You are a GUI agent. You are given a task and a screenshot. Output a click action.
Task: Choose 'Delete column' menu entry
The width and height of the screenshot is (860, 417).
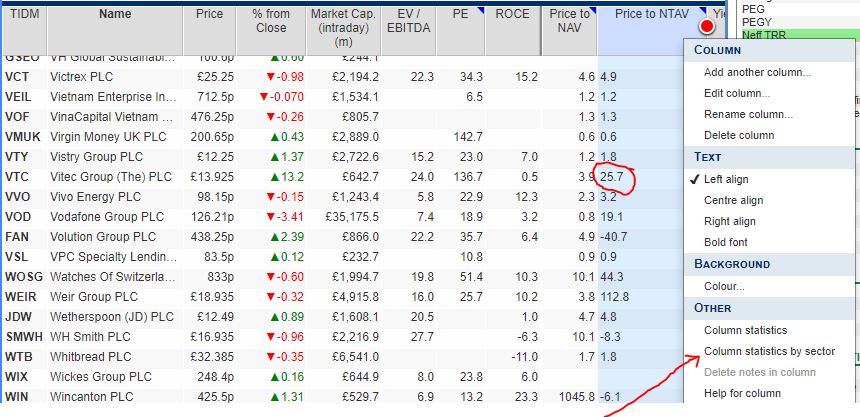[x=739, y=135]
